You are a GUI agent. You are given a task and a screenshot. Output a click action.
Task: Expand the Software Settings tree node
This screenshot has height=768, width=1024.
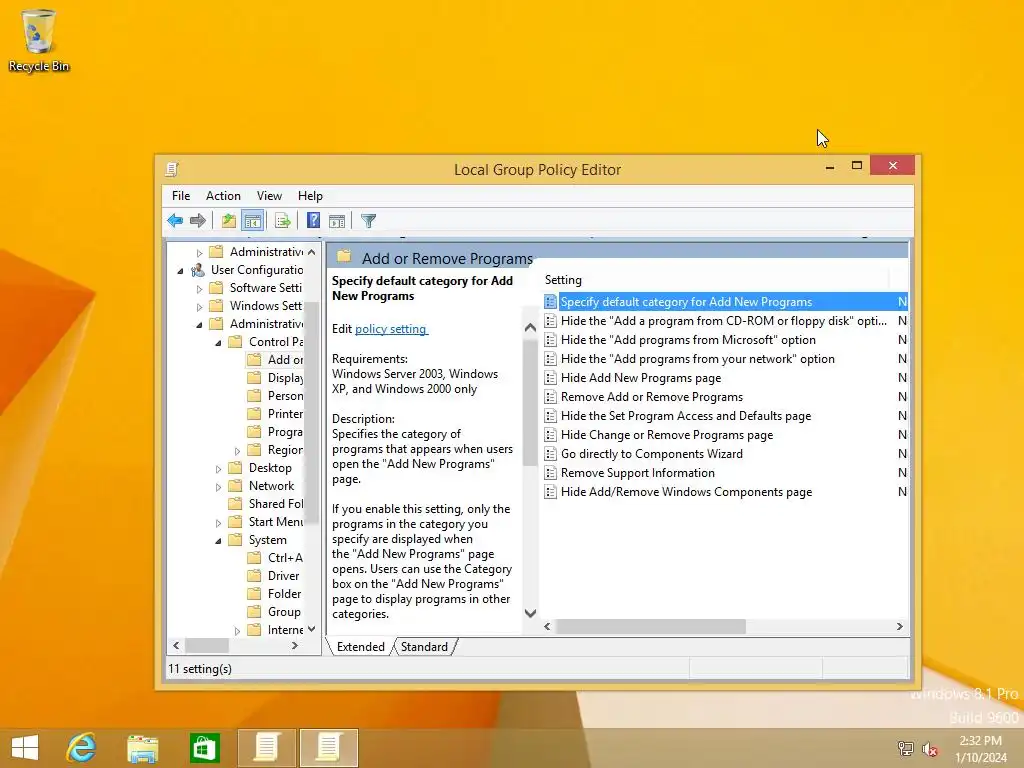(200, 289)
